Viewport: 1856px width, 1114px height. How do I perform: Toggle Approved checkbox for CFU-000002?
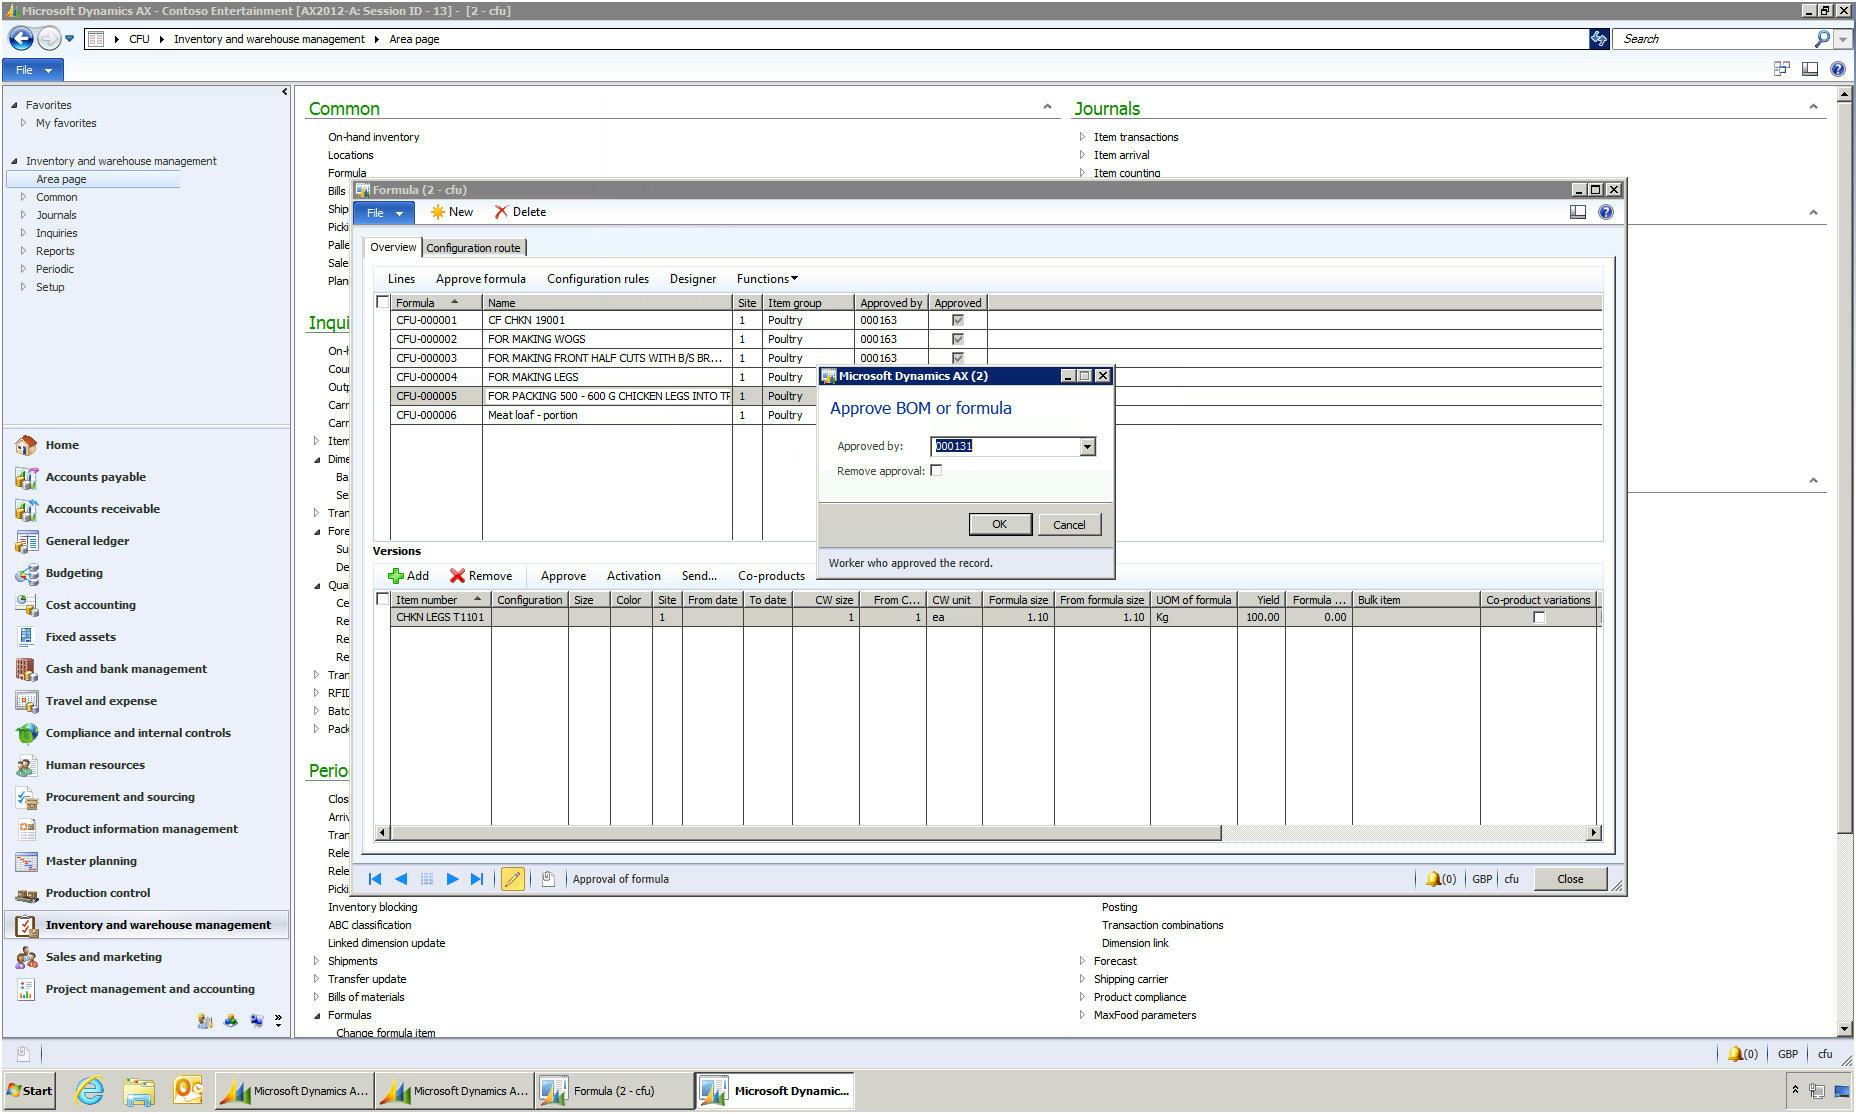point(958,340)
